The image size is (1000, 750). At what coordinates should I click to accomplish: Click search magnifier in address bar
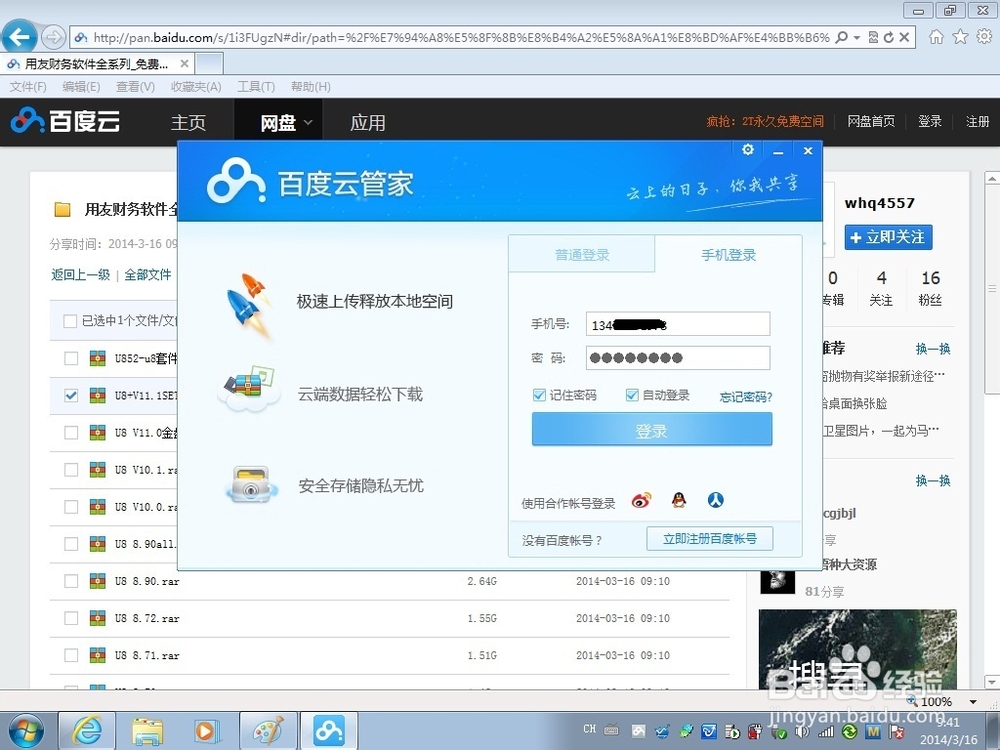click(x=842, y=38)
